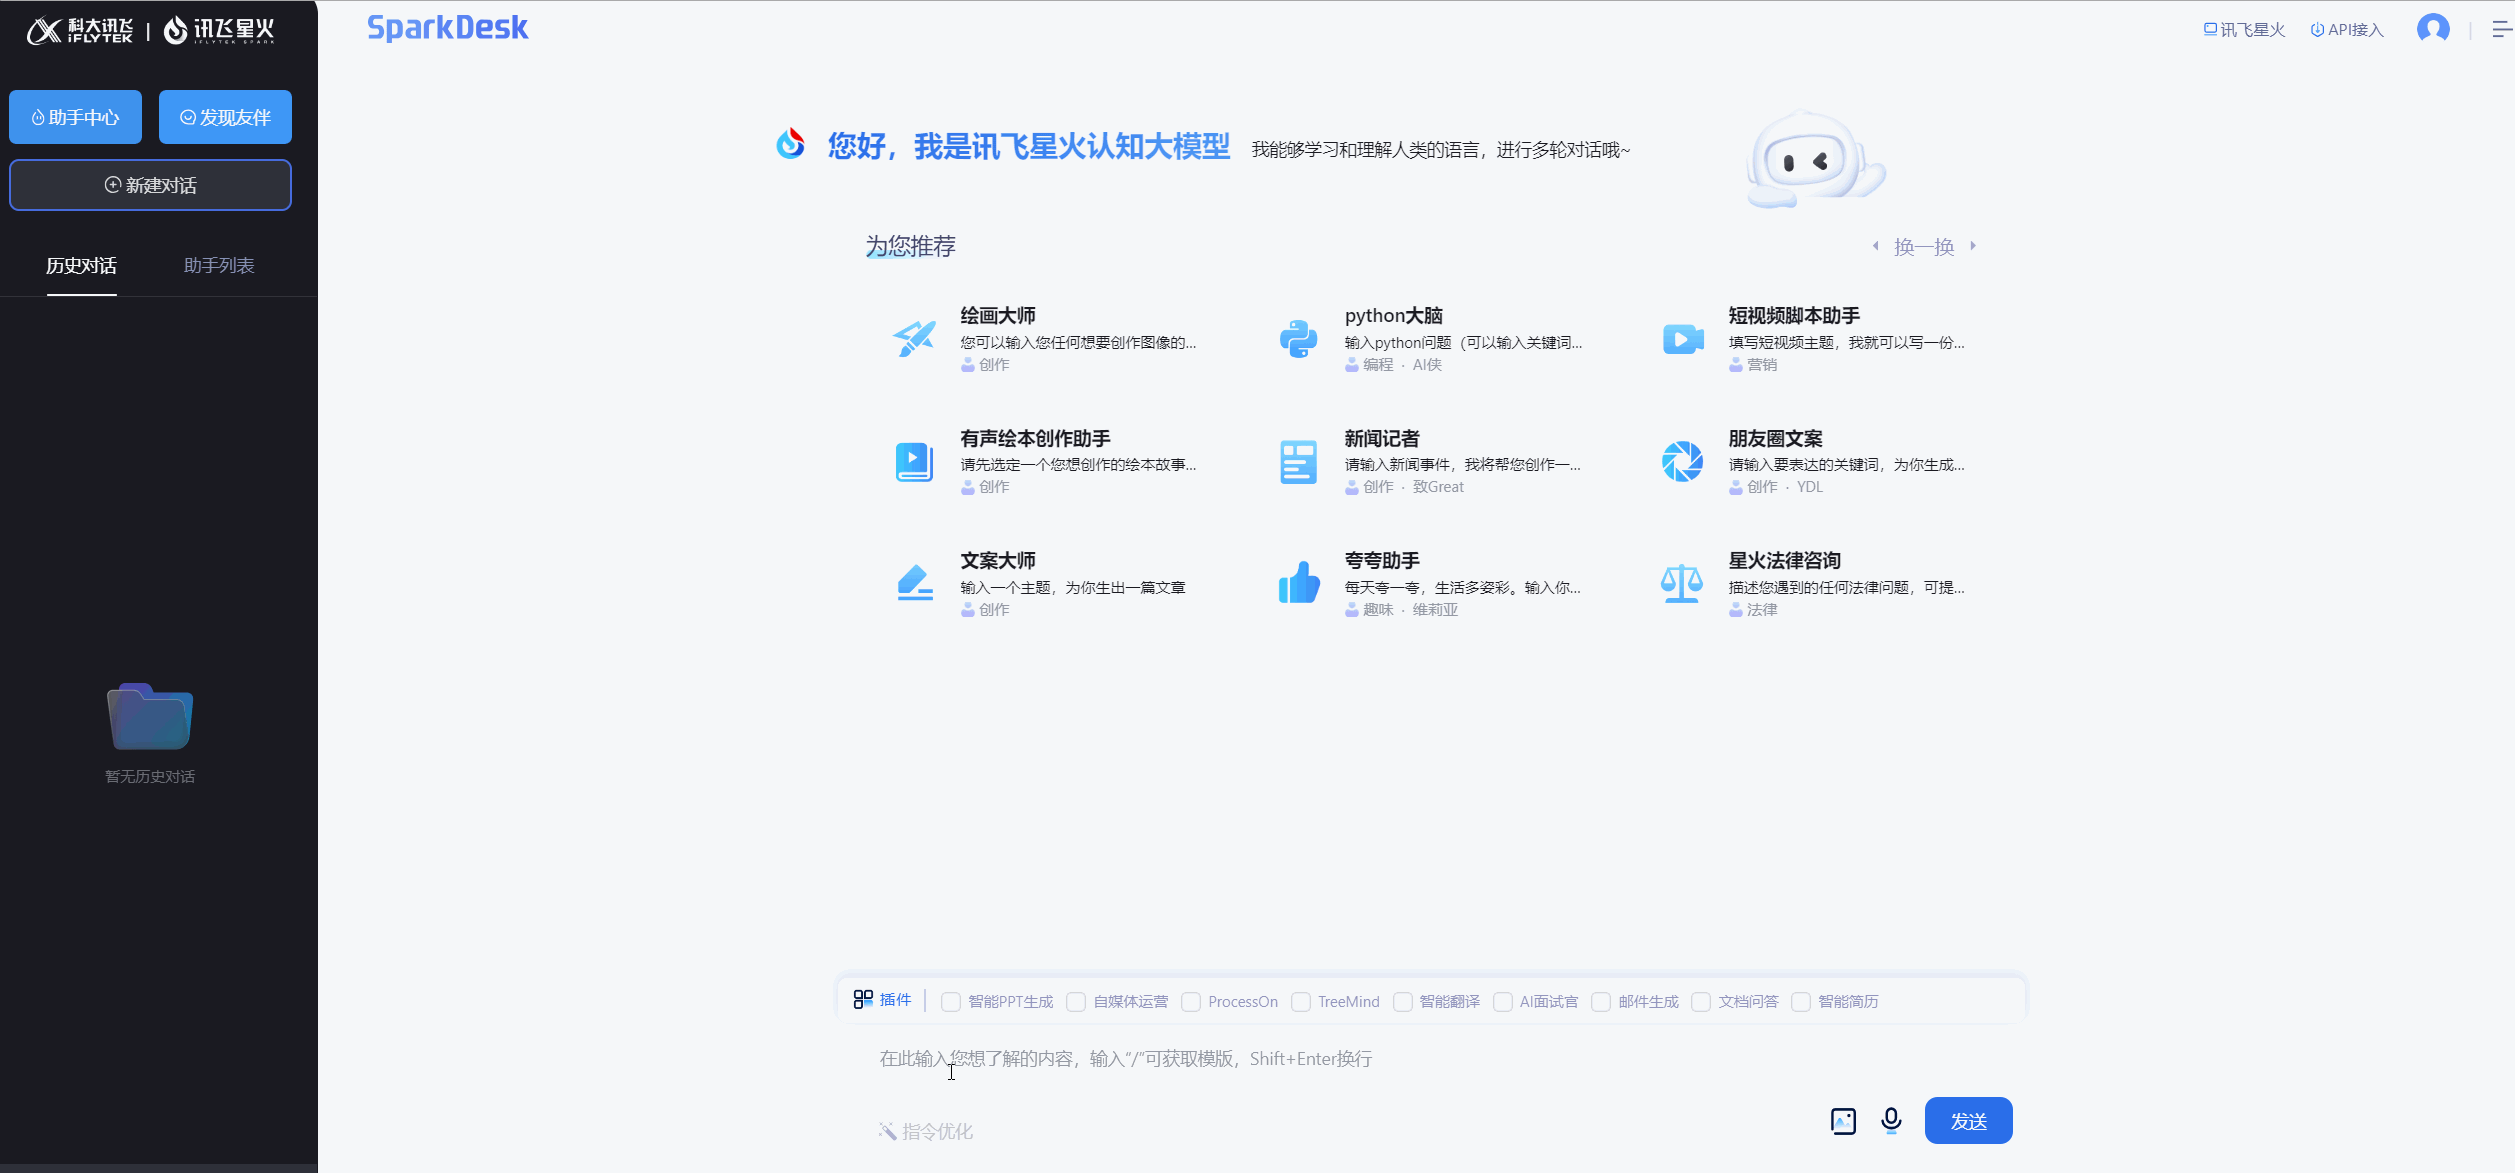
Task: Click the 朋友圈文案 shutter icon
Action: pos(1683,462)
